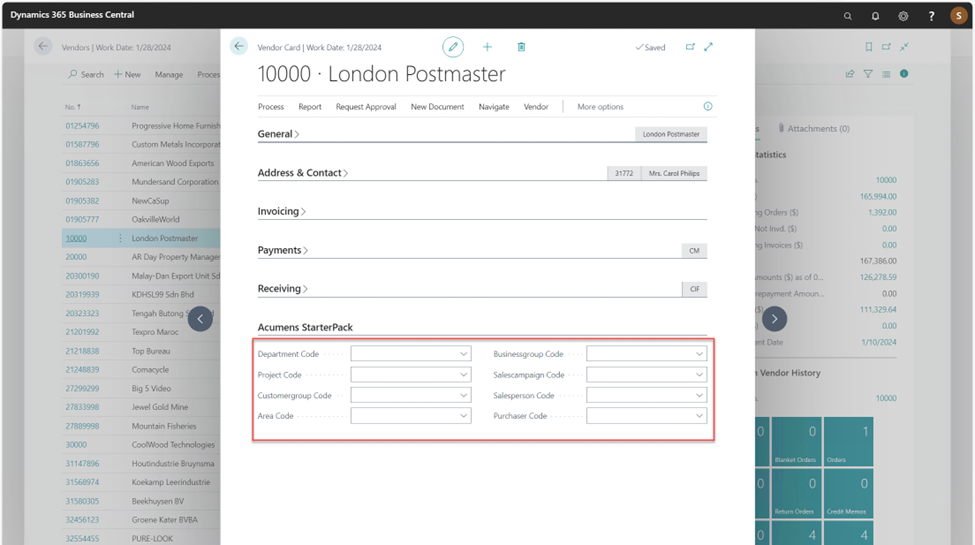Open the Report menu
This screenshot has height=545, width=975.
(310, 106)
